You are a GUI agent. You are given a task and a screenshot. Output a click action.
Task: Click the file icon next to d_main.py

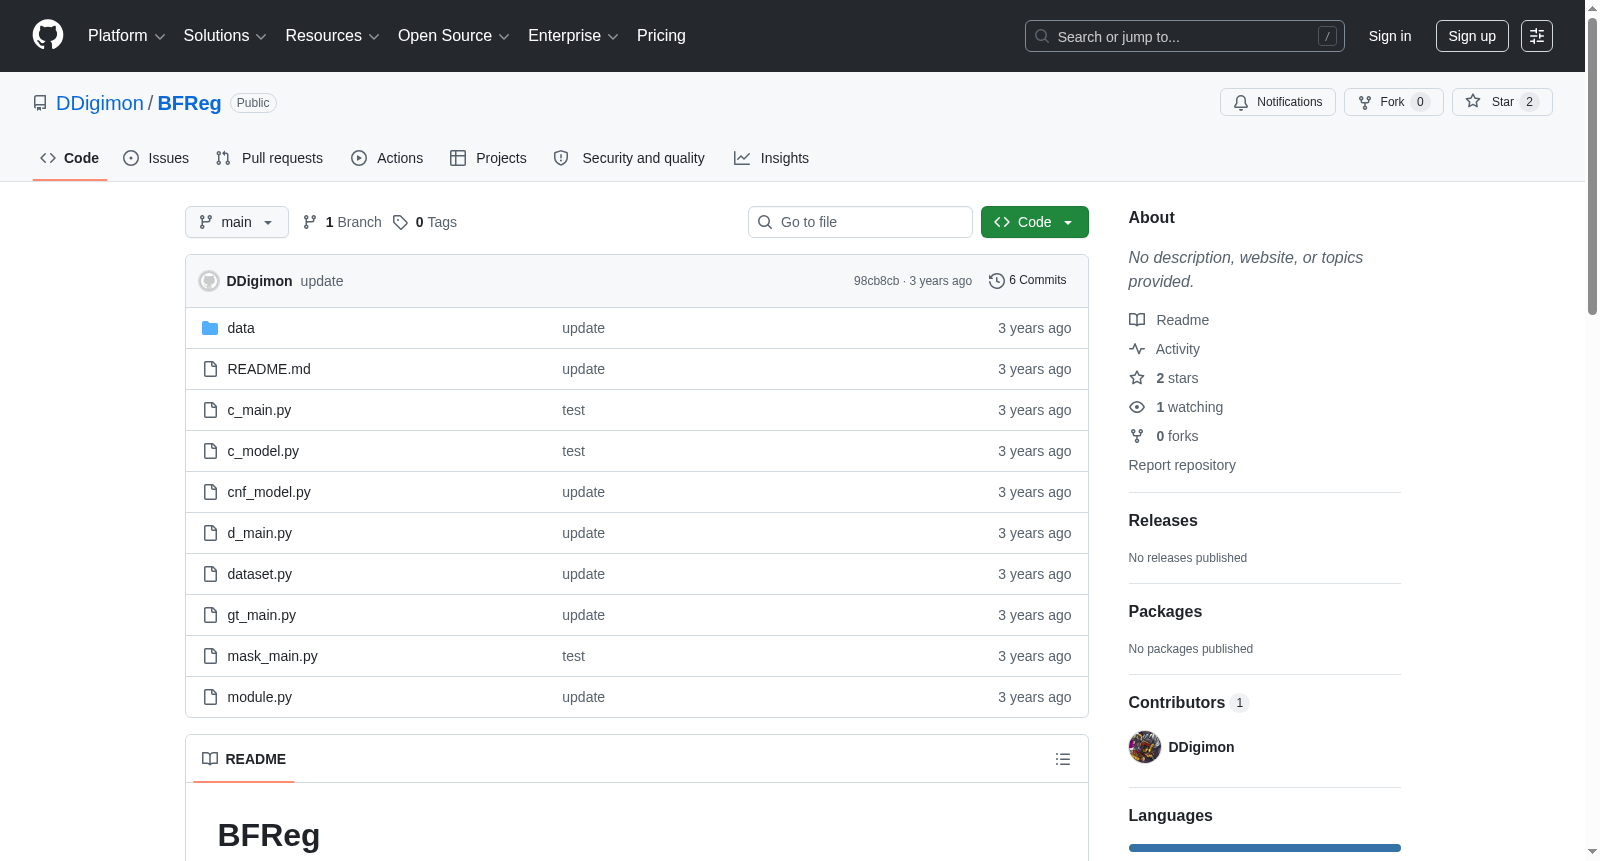coord(210,533)
